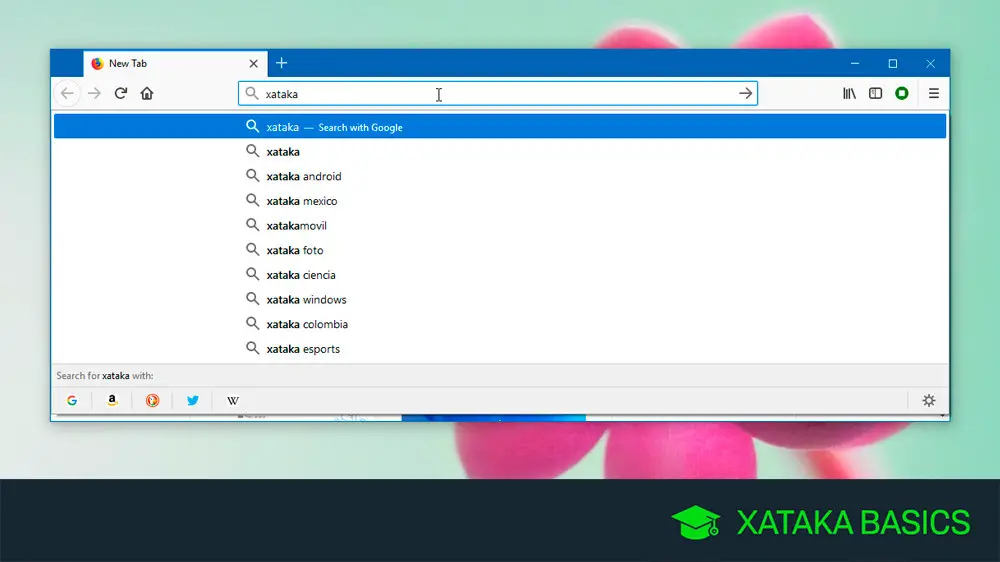This screenshot has height=562, width=1000.
Task: Open the Library icon in toolbar
Action: [x=849, y=94]
